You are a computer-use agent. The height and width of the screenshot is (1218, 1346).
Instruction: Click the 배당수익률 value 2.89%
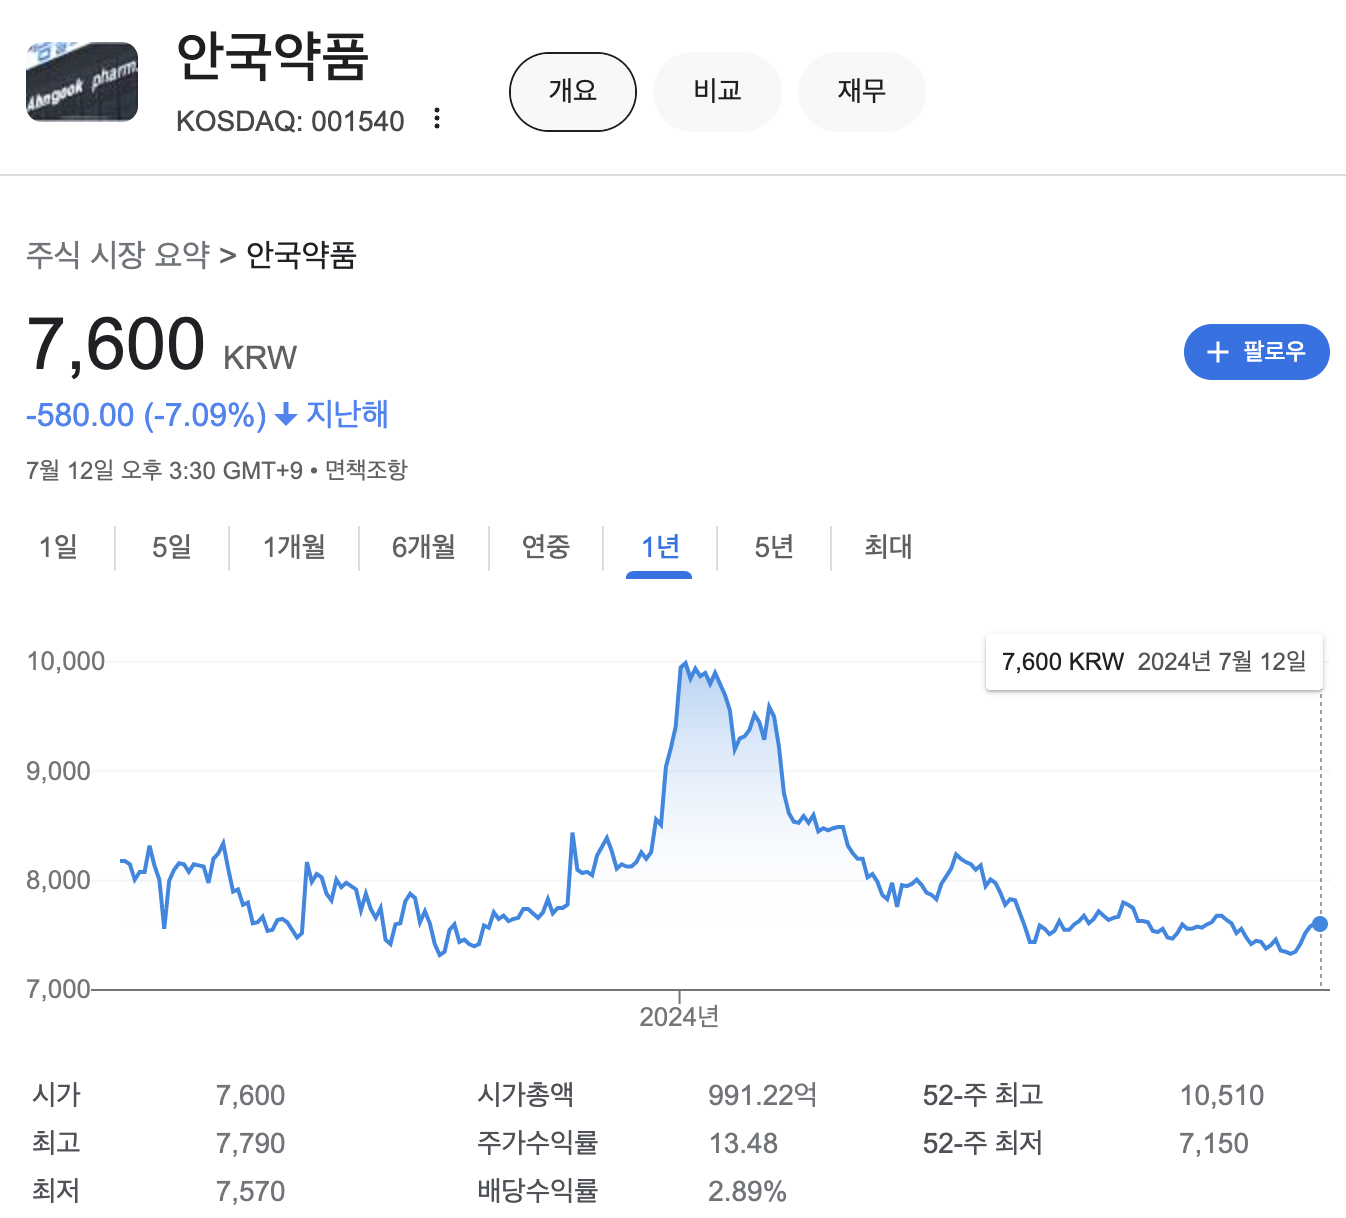(x=747, y=1191)
